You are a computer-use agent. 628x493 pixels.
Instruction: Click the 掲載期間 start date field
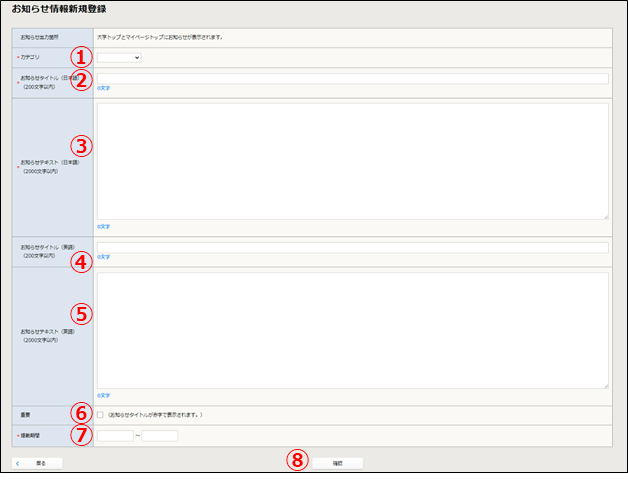coord(115,436)
